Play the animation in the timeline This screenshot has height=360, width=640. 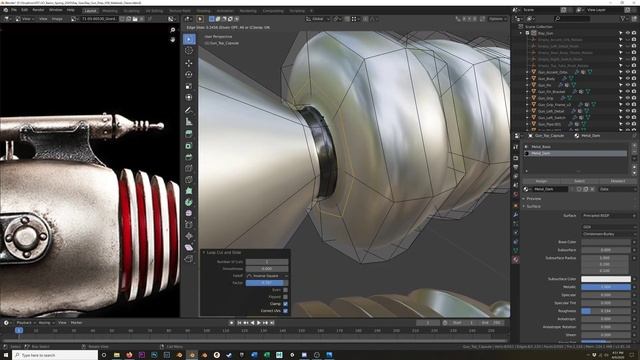259,323
